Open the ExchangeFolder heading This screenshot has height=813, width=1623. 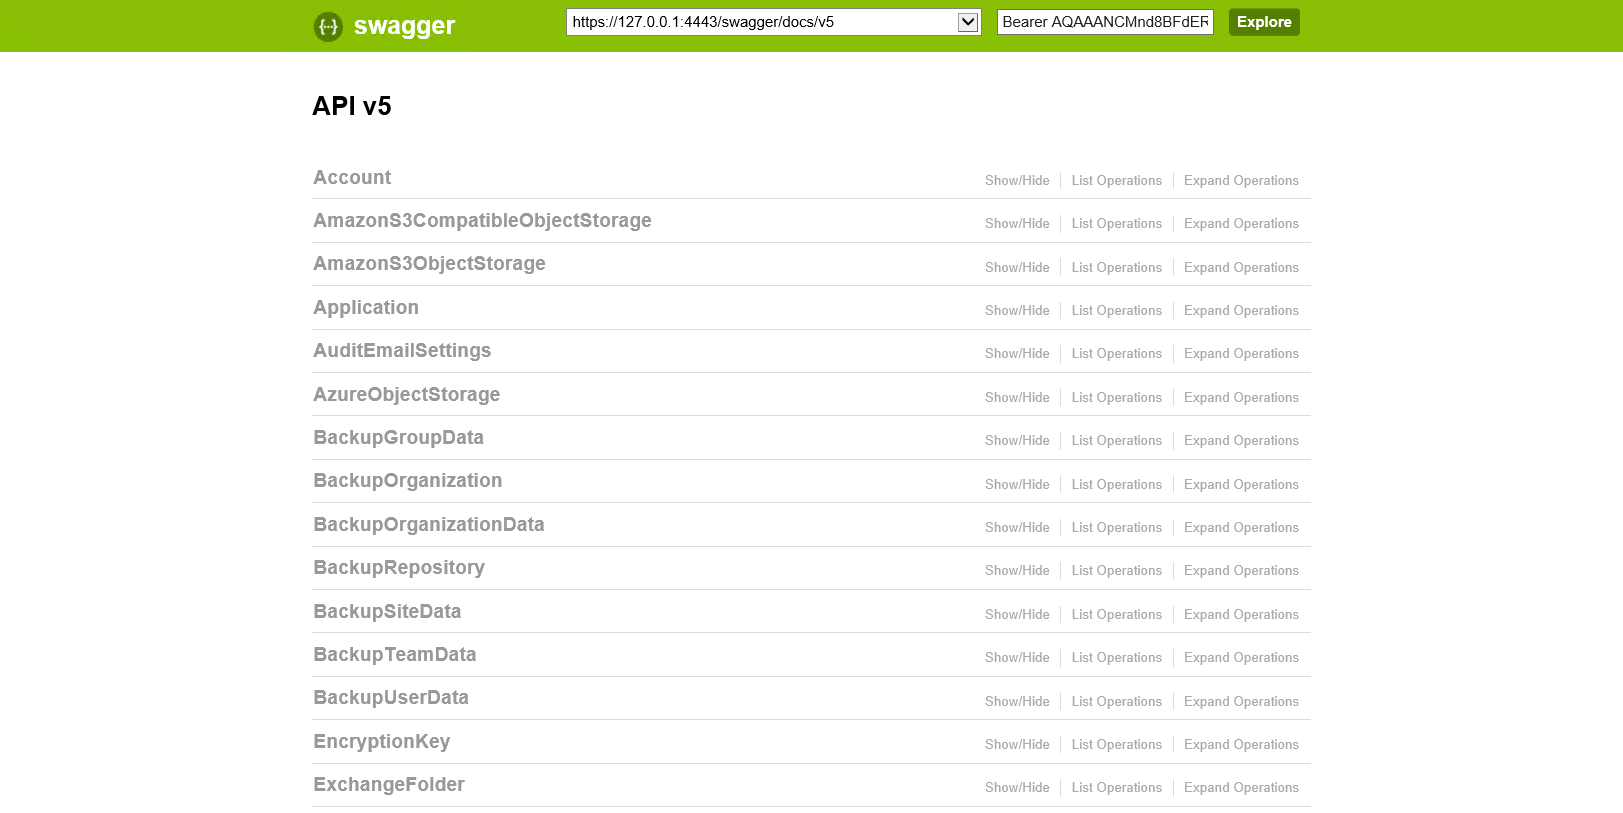pos(388,784)
